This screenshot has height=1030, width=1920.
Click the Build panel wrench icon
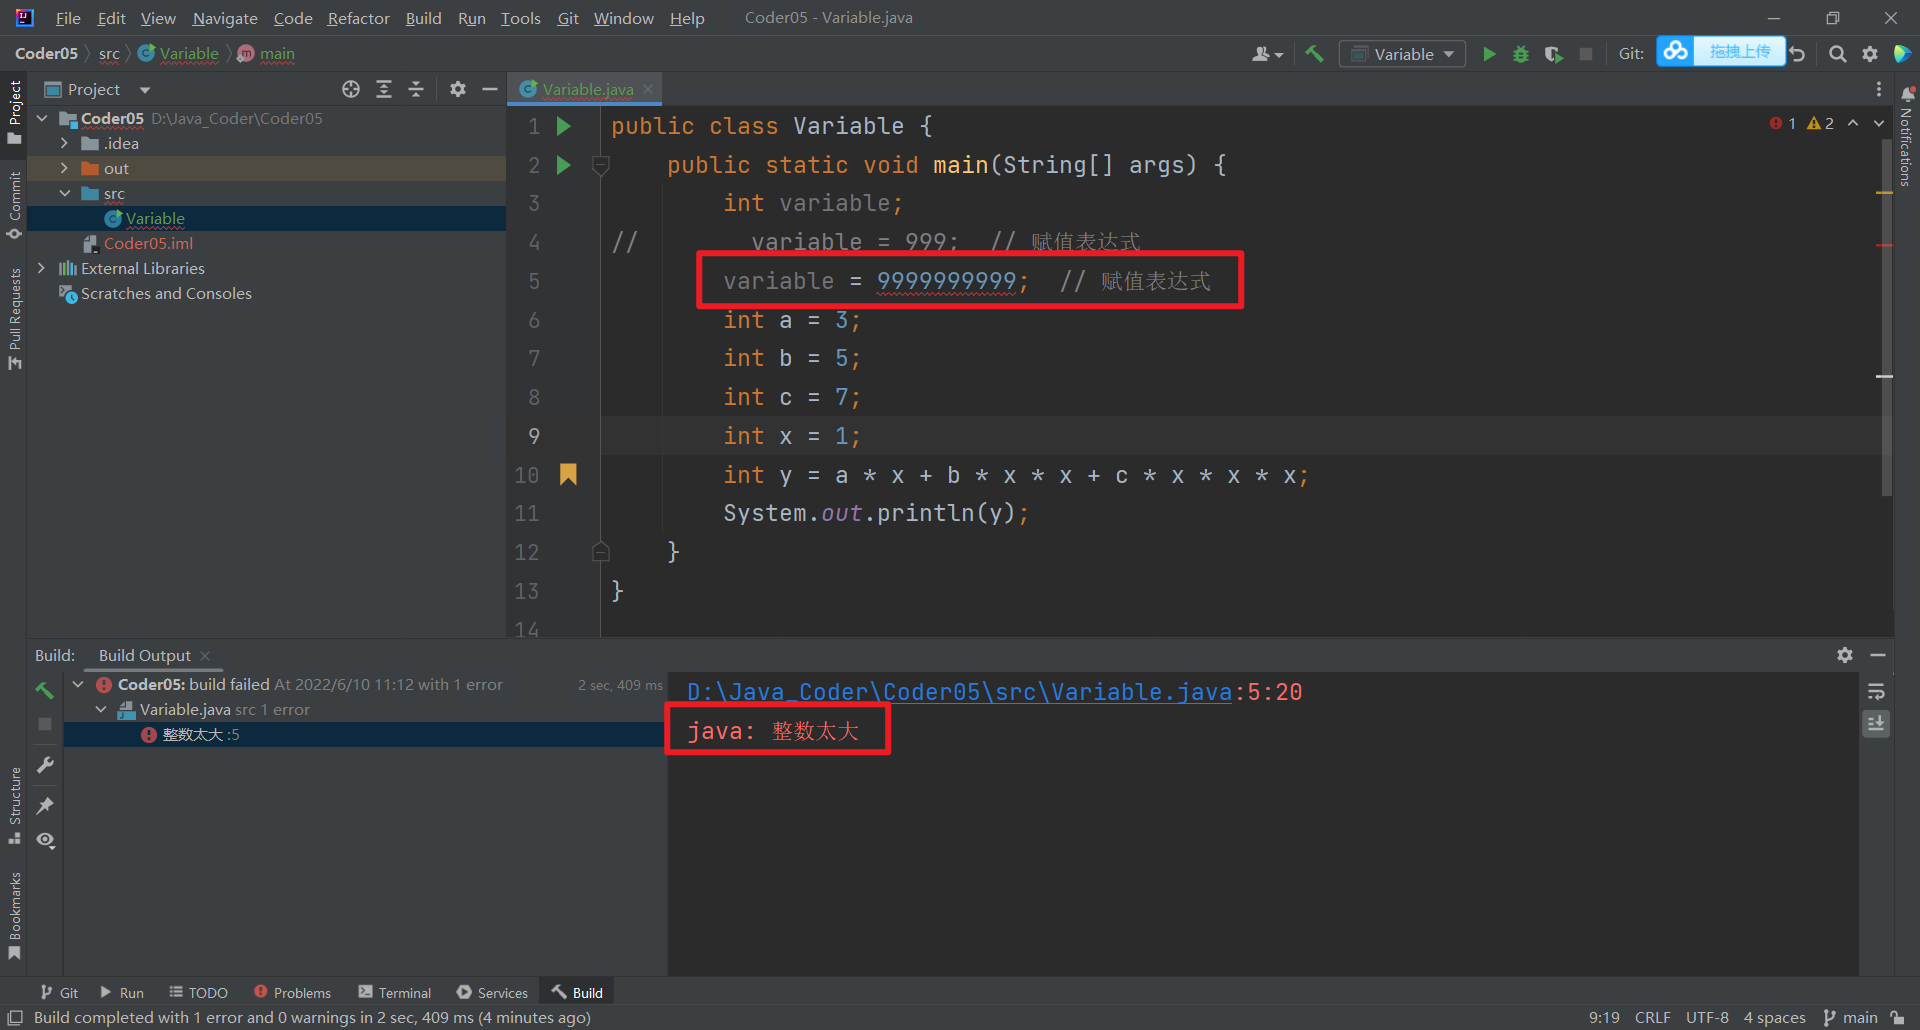[x=45, y=765]
